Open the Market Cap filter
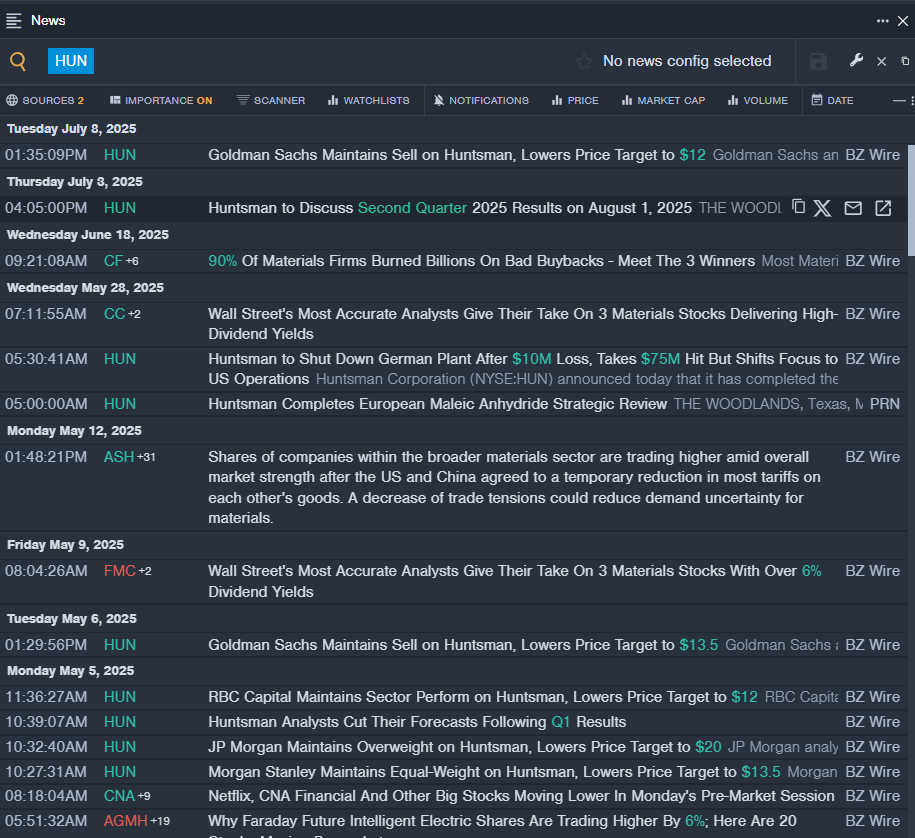Image resolution: width=915 pixels, height=838 pixels. point(663,100)
